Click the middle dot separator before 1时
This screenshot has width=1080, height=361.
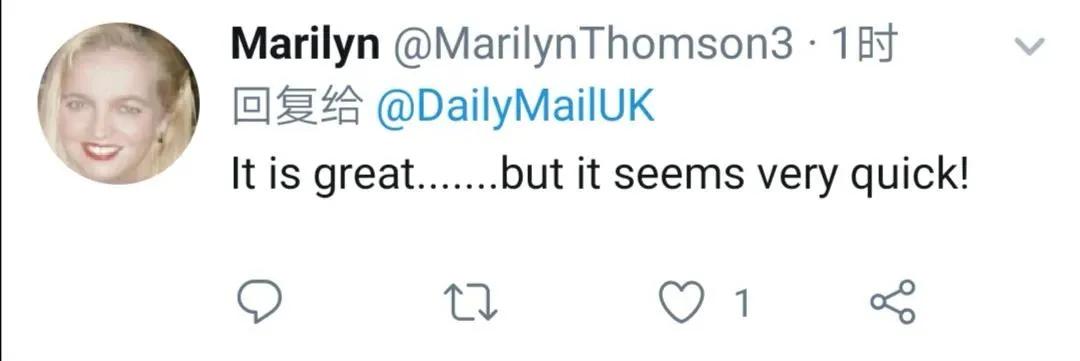813,47
